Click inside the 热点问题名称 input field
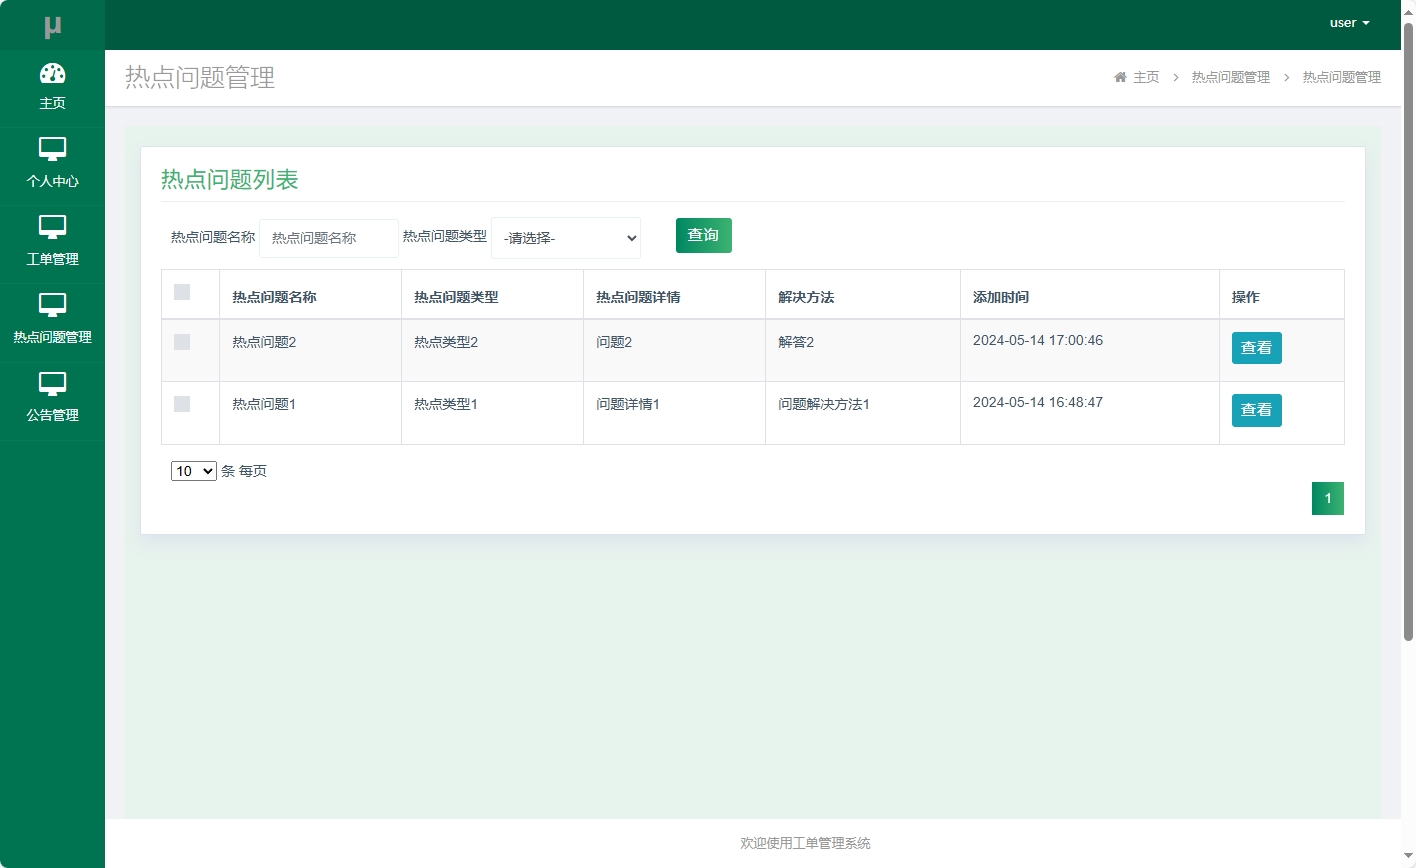 pos(328,238)
